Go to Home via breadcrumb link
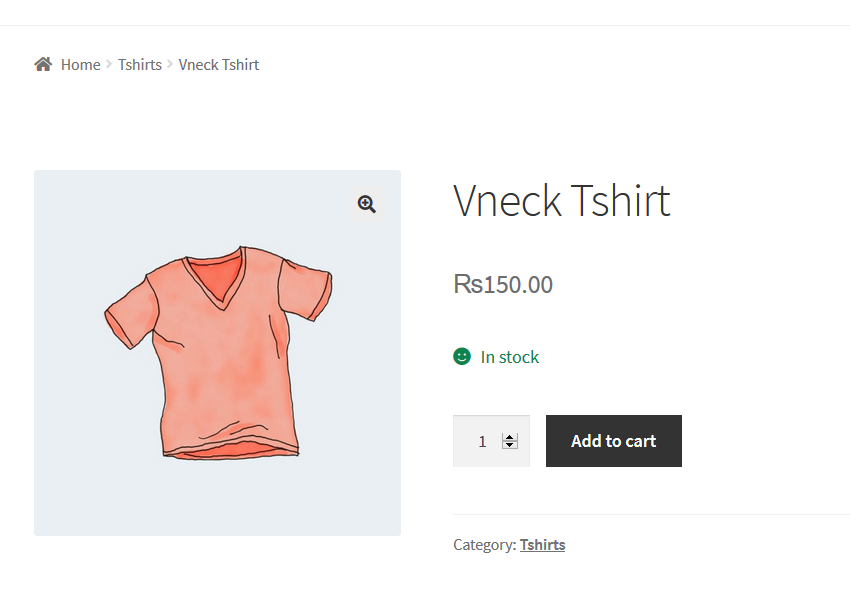850x589 pixels. [x=80, y=64]
